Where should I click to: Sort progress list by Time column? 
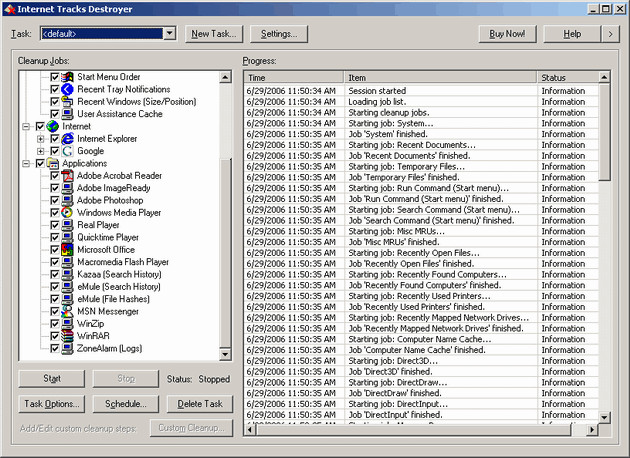(x=294, y=77)
